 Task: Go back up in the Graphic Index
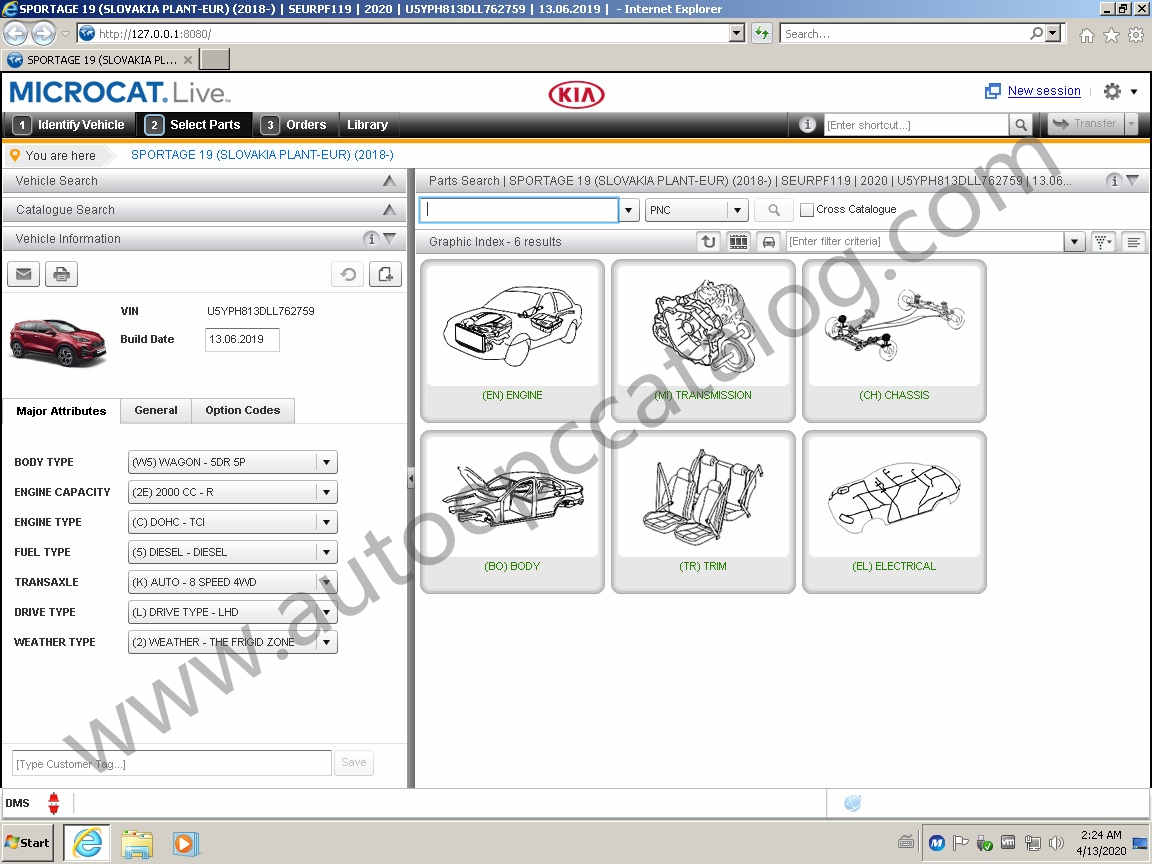[x=708, y=242]
